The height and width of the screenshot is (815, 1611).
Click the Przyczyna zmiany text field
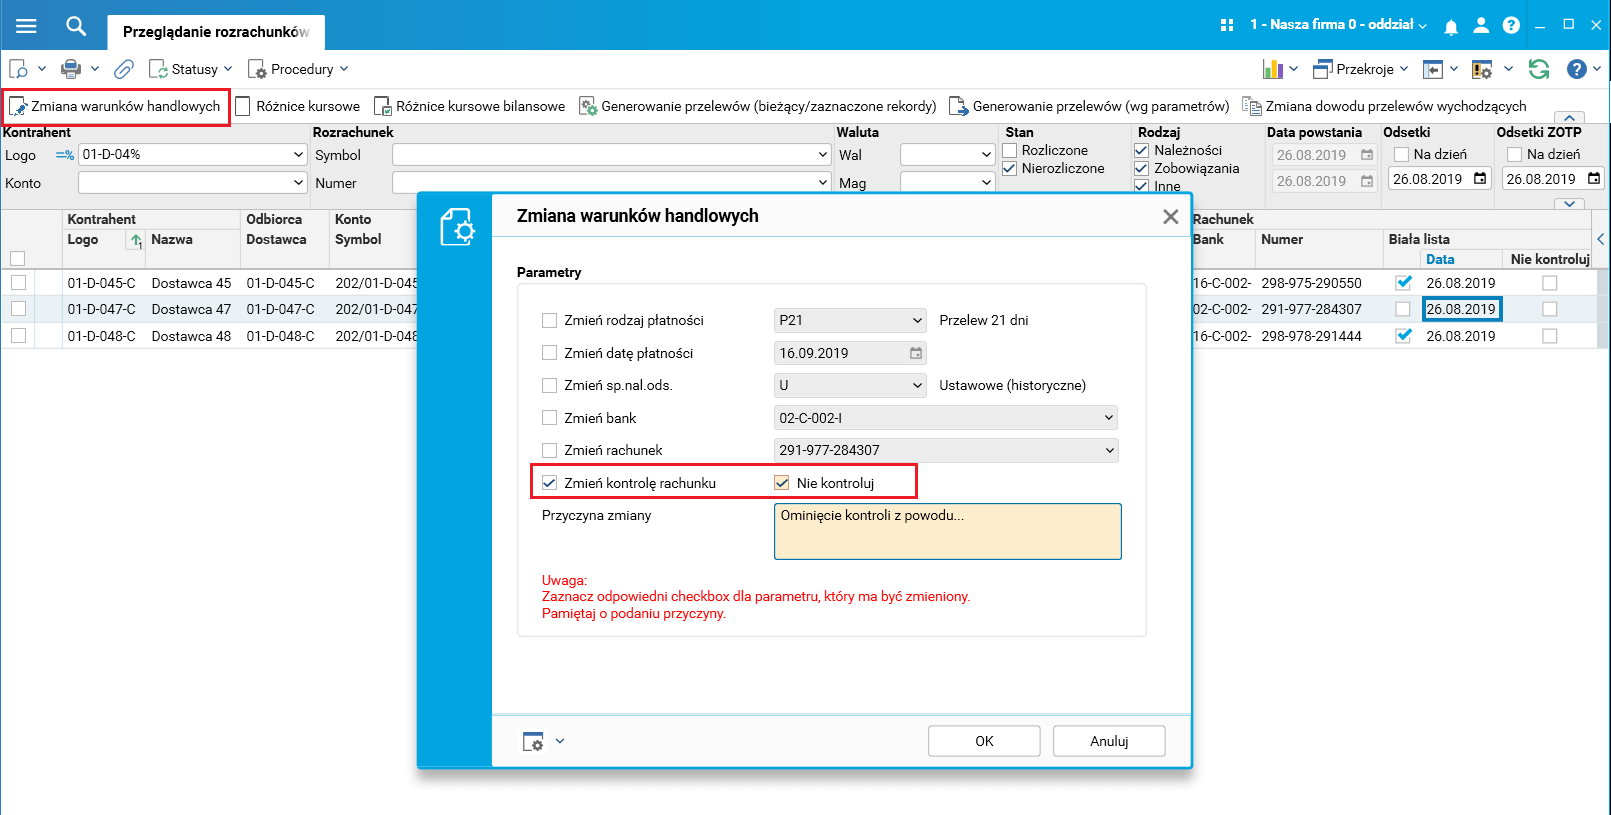(x=947, y=531)
